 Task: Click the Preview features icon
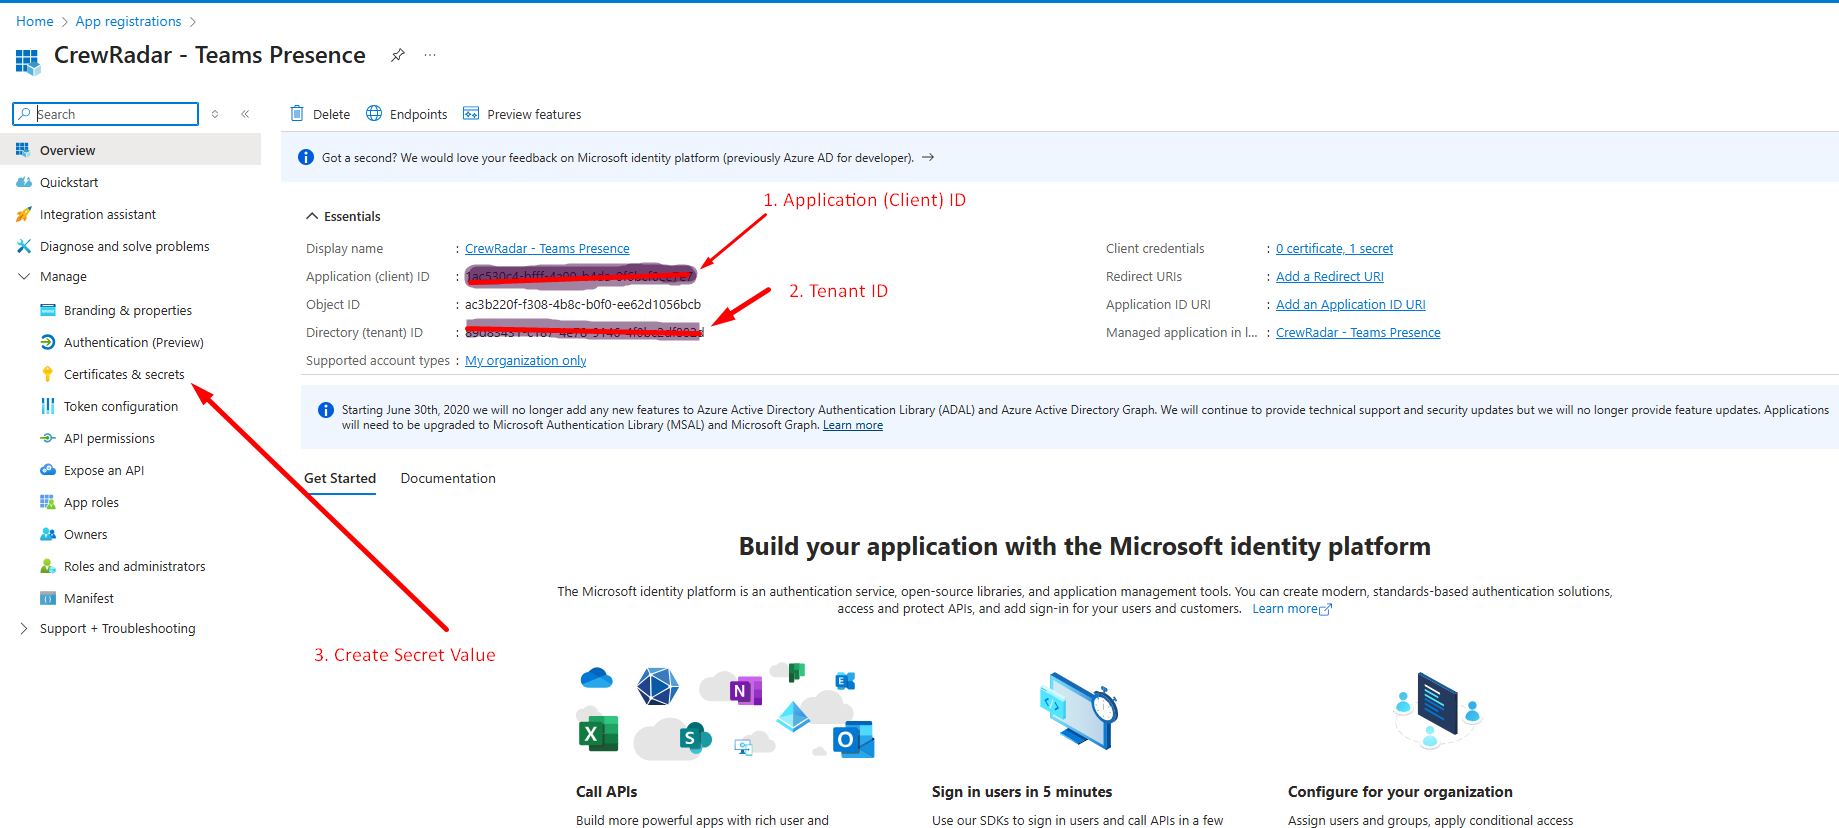(471, 114)
